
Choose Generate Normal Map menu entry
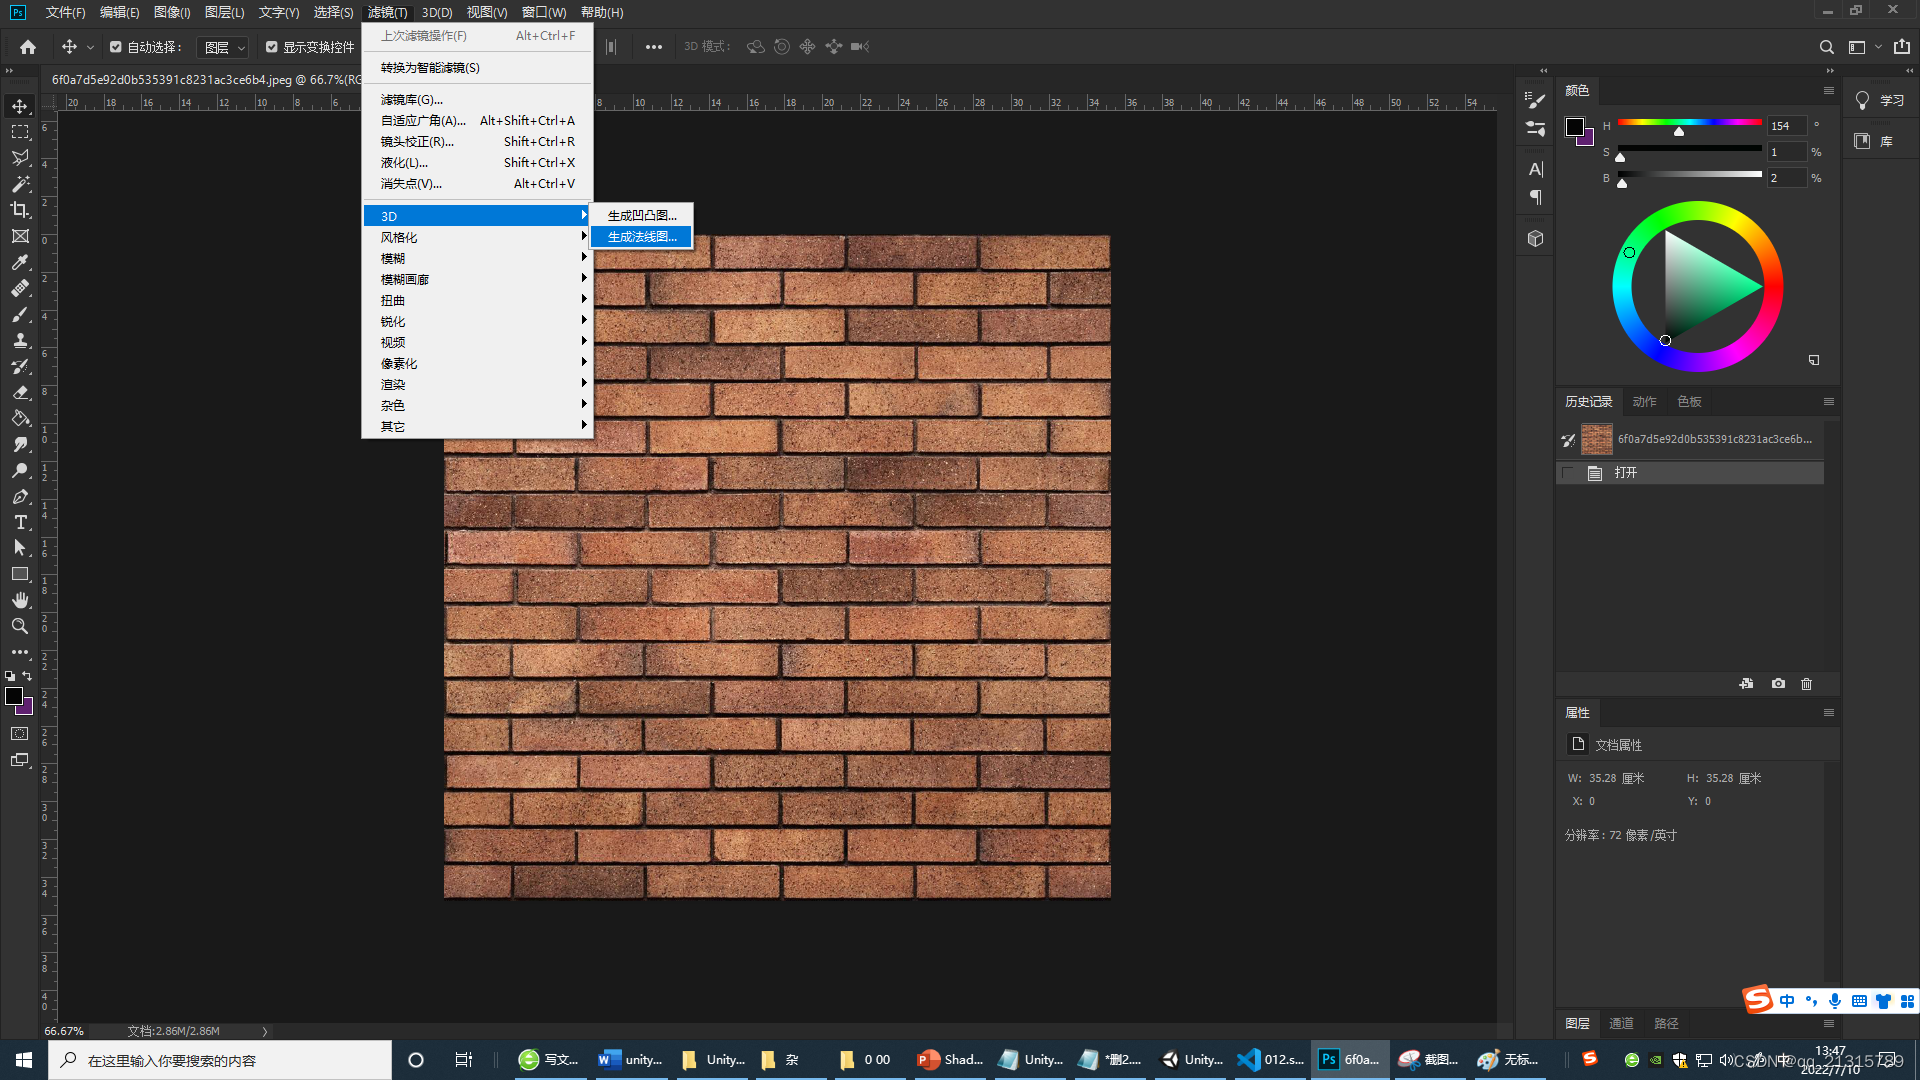coord(641,237)
